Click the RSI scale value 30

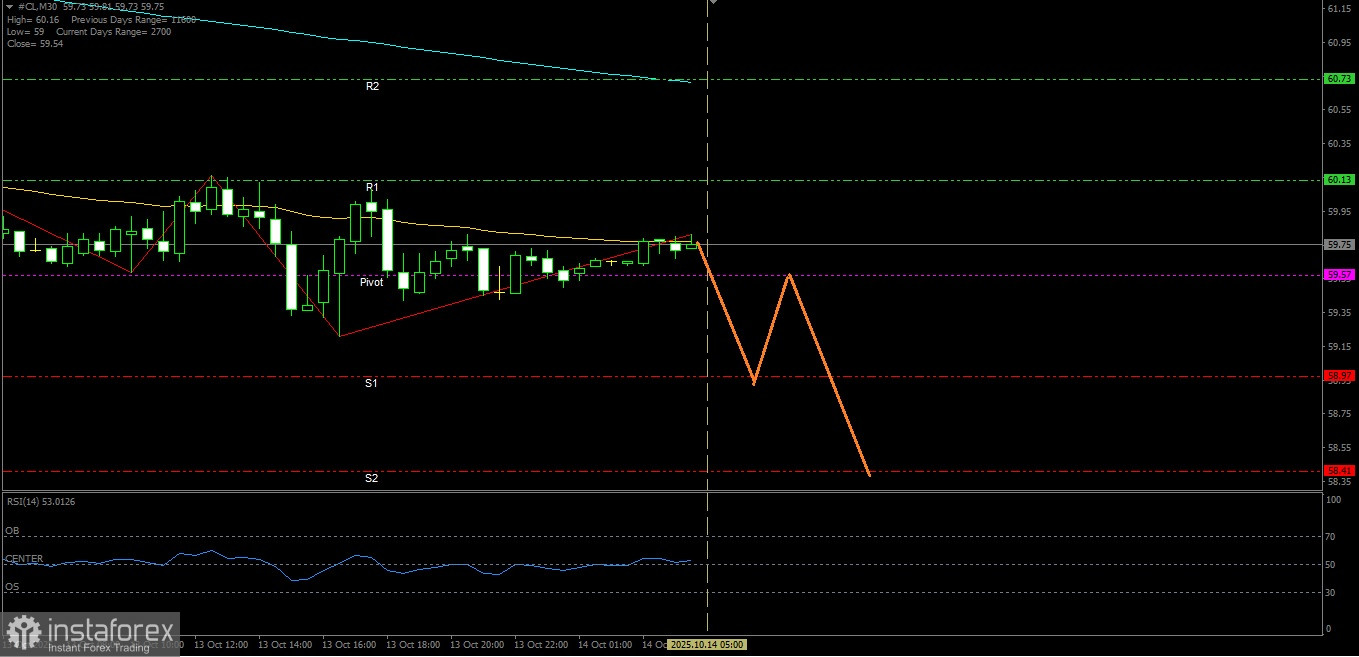coord(1331,593)
